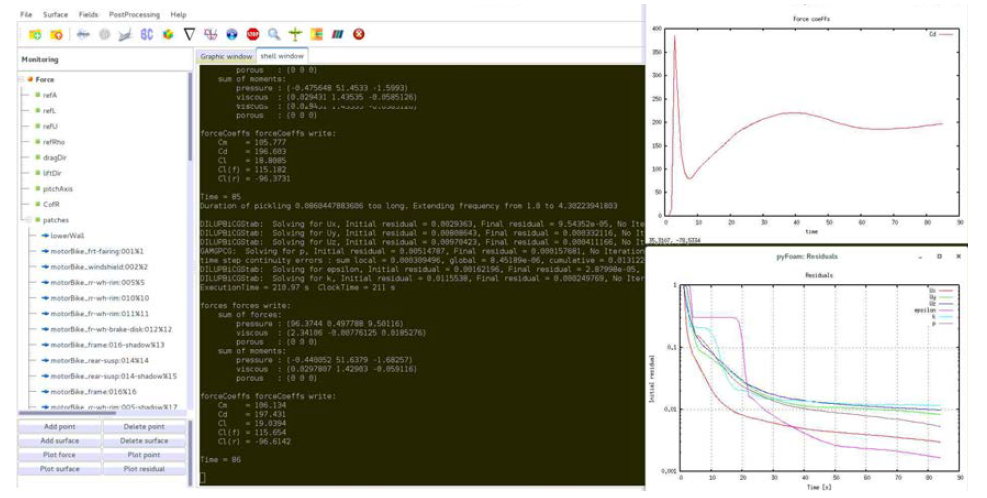Switch to the Graphic window tab

click(226, 56)
